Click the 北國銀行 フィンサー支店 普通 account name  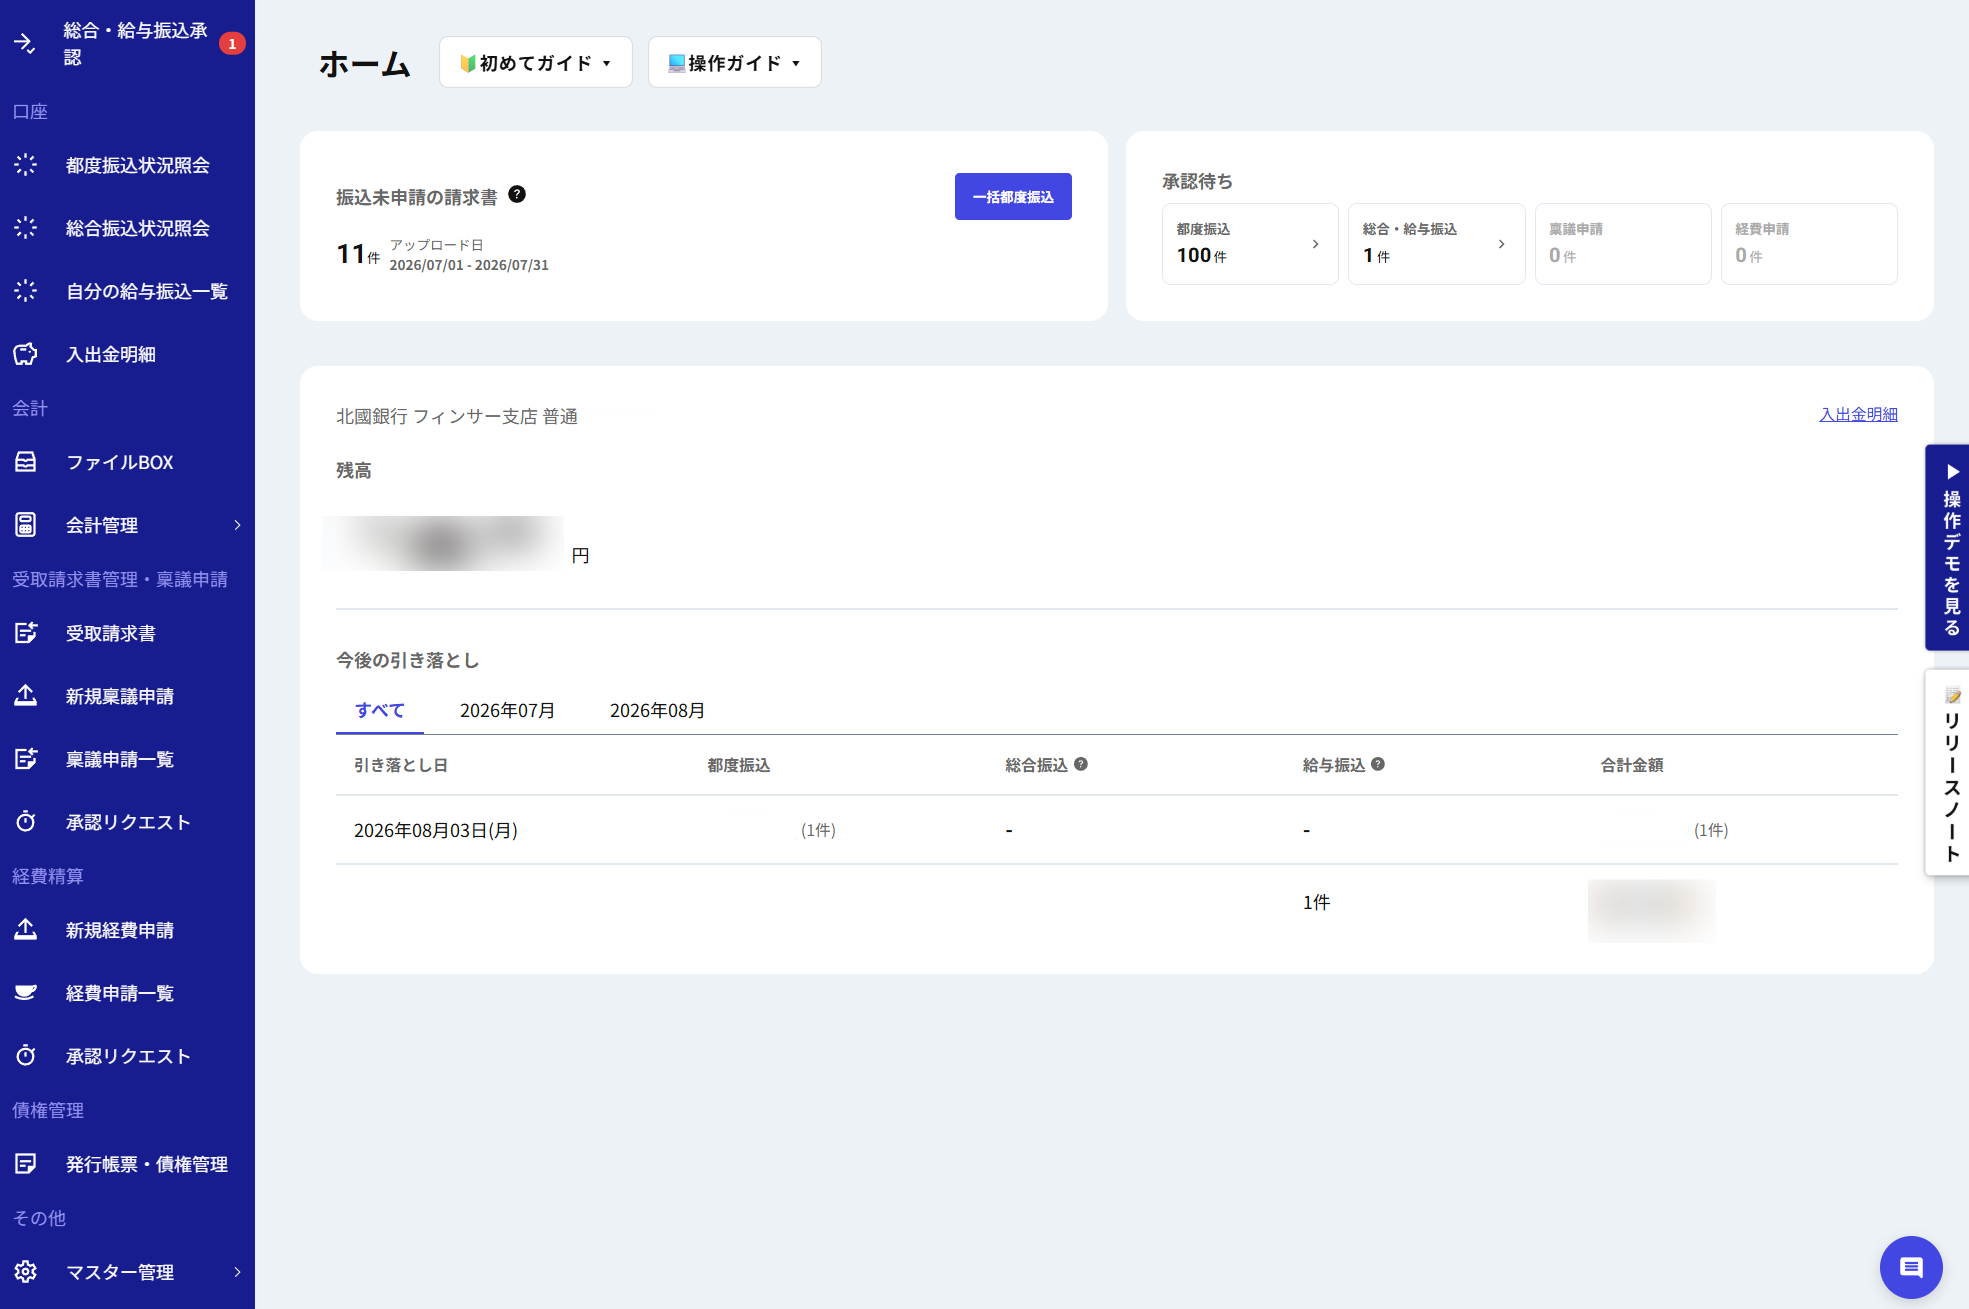point(457,416)
